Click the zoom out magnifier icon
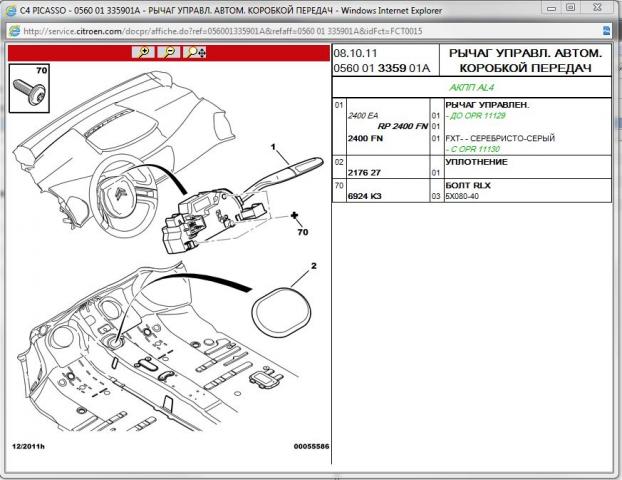Image resolution: width=622 pixels, height=480 pixels. coord(170,51)
